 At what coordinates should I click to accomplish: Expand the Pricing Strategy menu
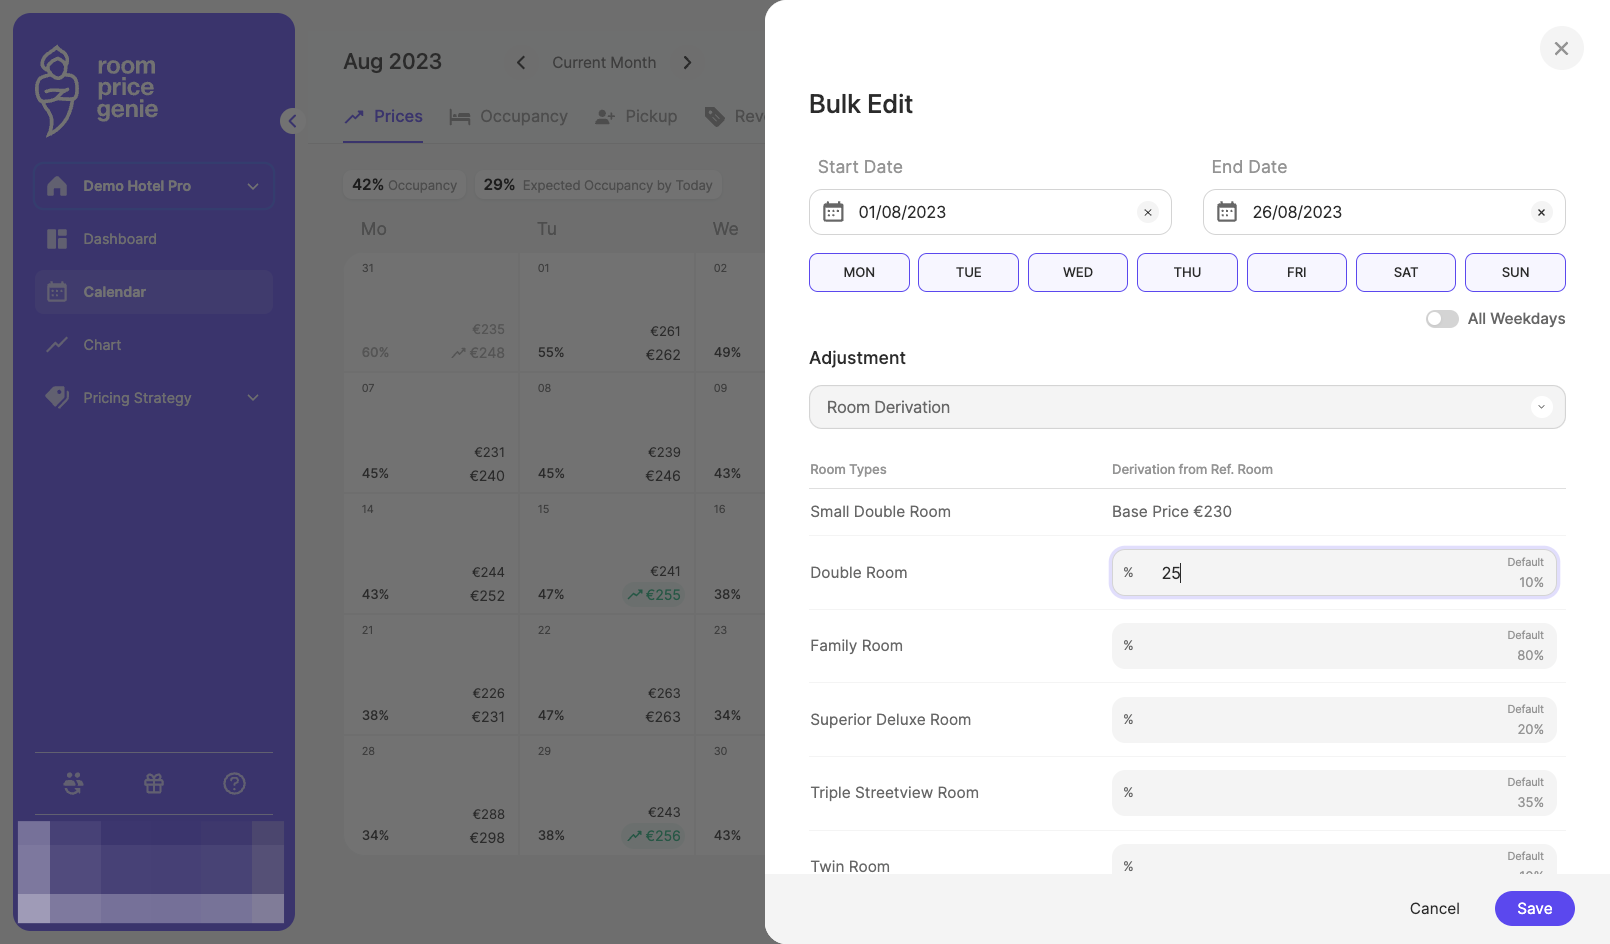(x=154, y=398)
